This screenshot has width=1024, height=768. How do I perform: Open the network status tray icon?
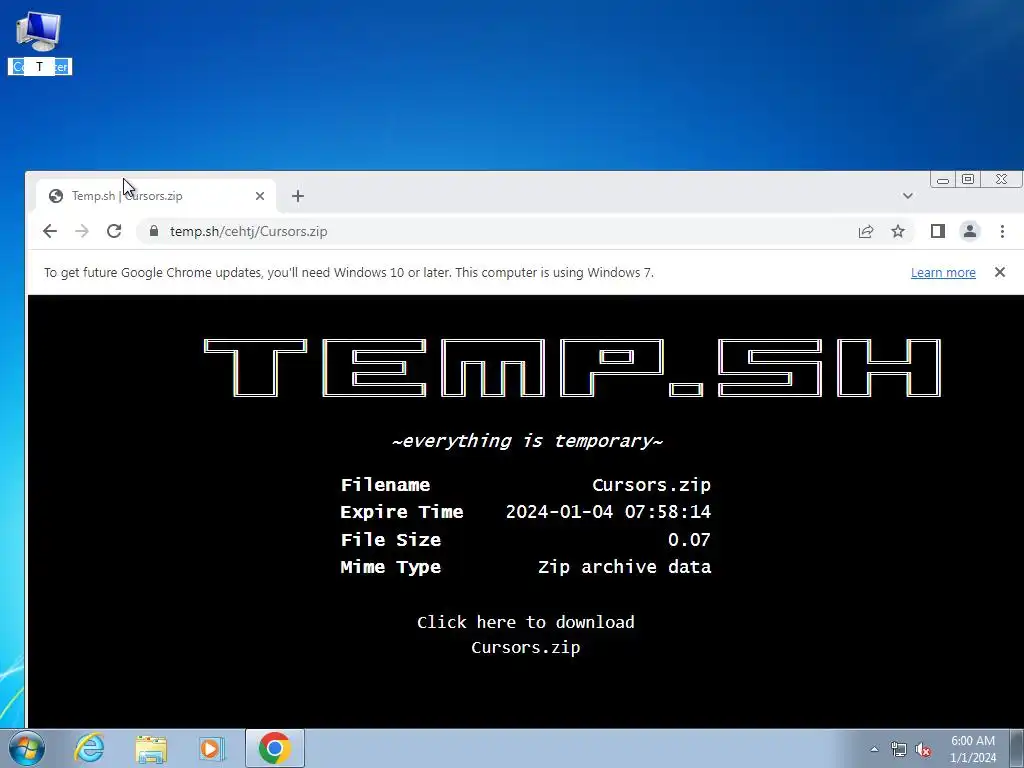(x=899, y=749)
